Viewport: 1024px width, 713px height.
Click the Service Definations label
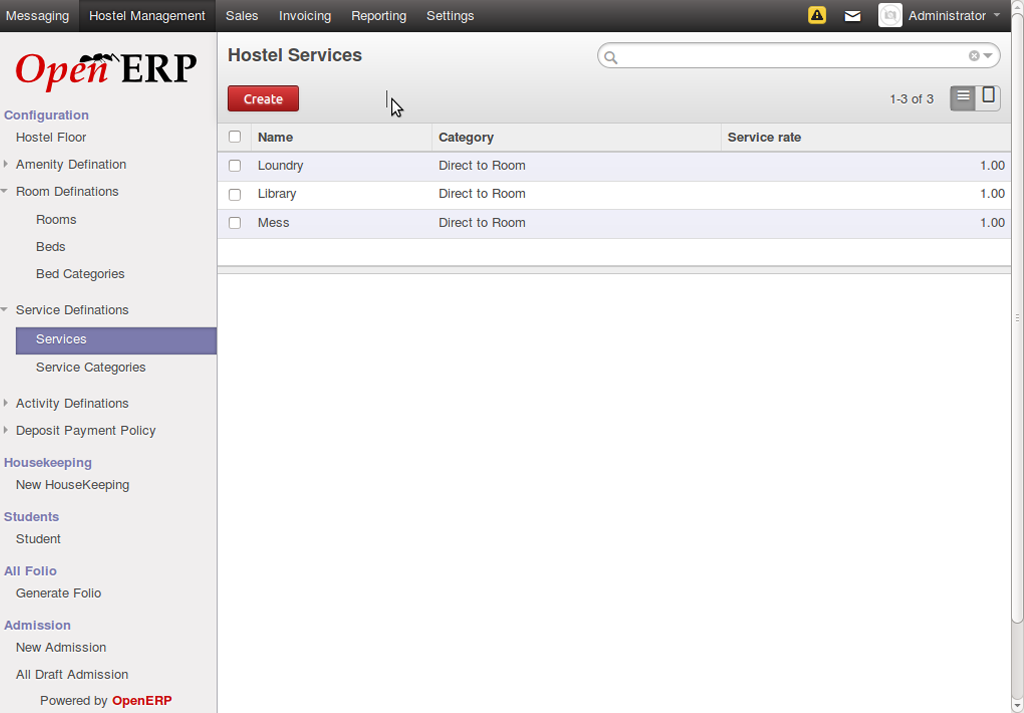click(x=72, y=309)
